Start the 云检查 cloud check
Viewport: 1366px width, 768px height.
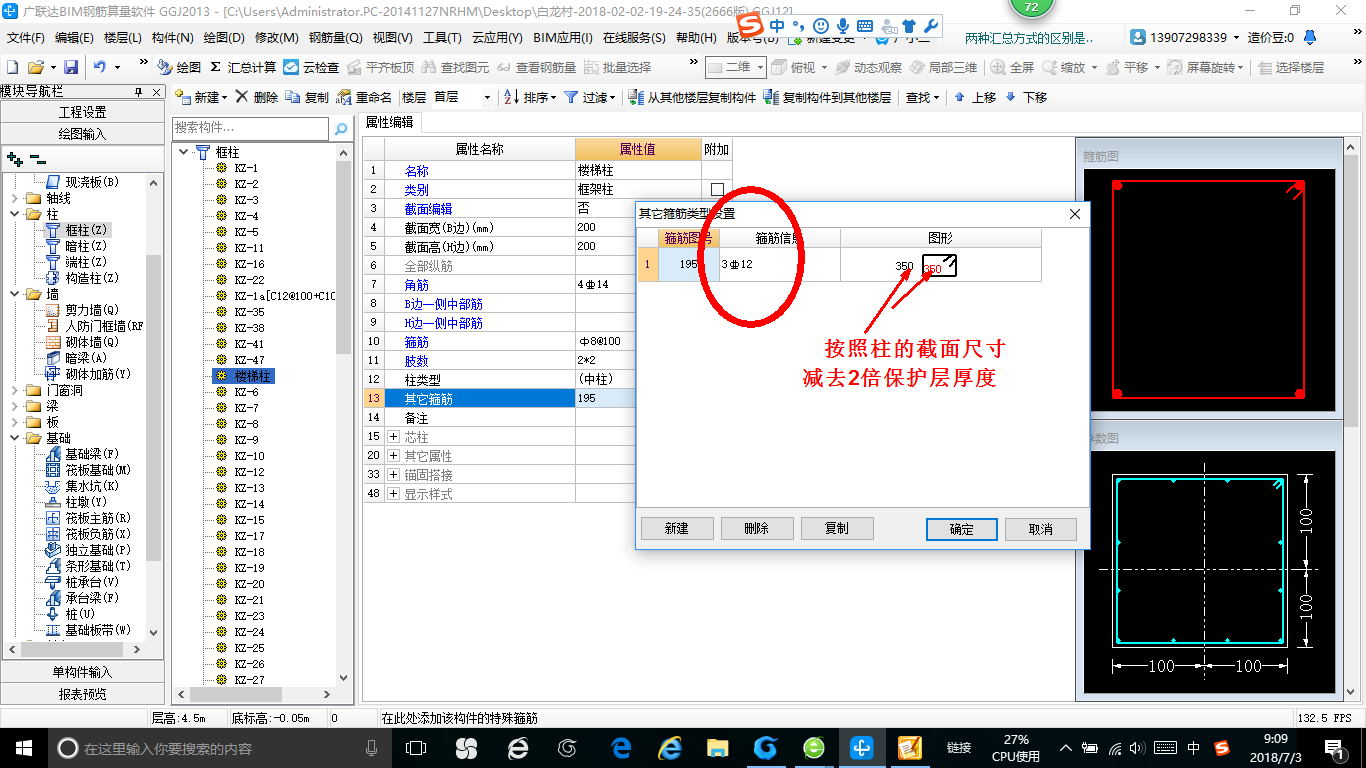pos(311,67)
